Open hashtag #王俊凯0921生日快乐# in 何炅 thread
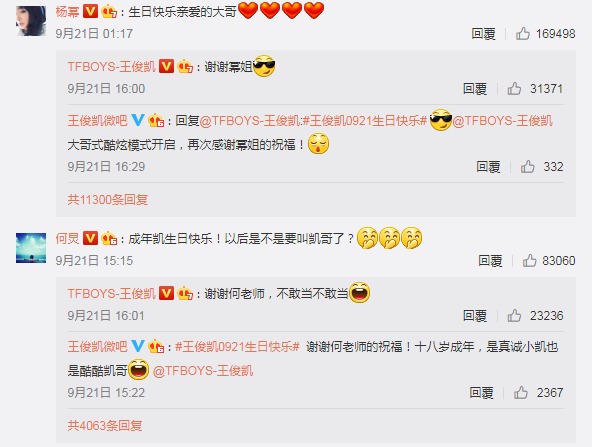The height and width of the screenshot is (447, 592). (x=237, y=347)
